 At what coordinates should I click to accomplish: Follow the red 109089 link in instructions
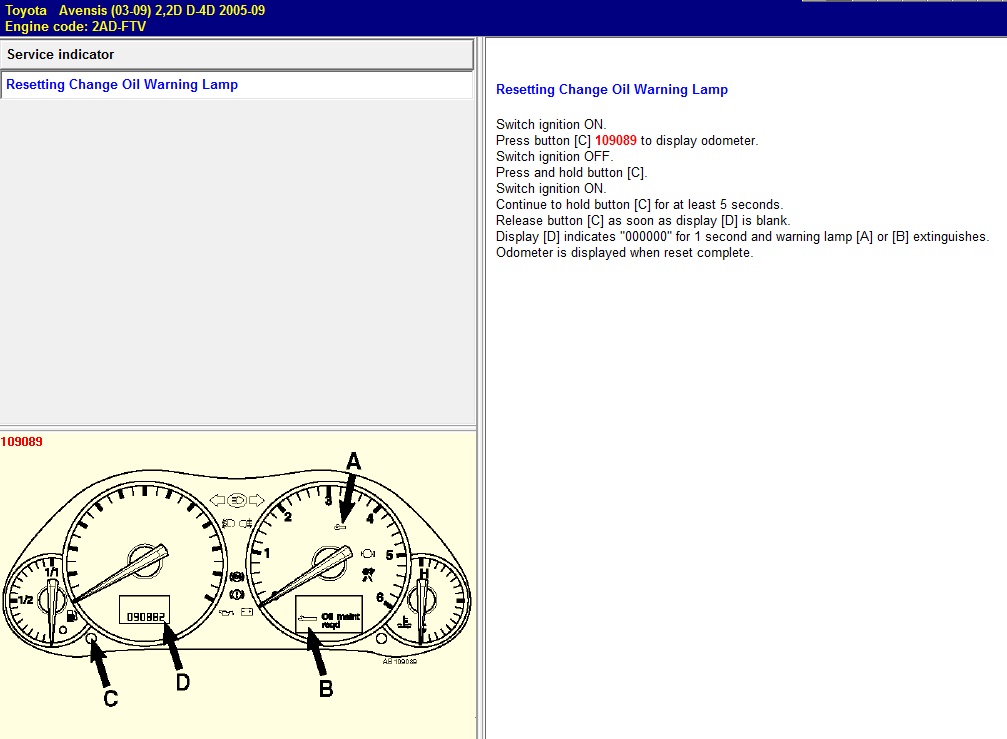[x=615, y=140]
